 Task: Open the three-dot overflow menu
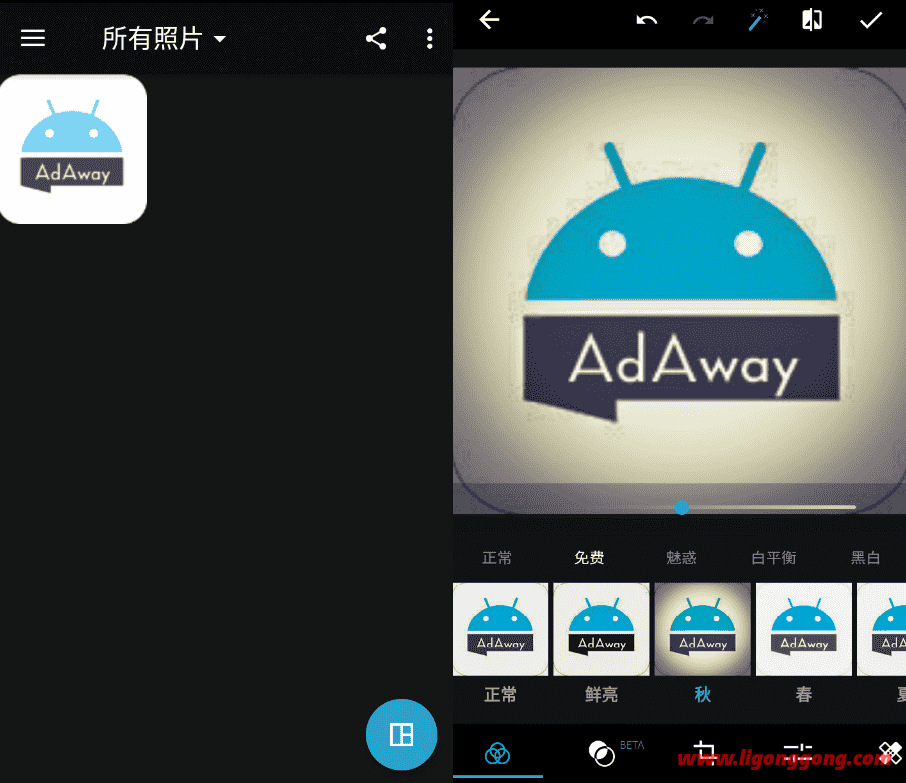point(429,39)
